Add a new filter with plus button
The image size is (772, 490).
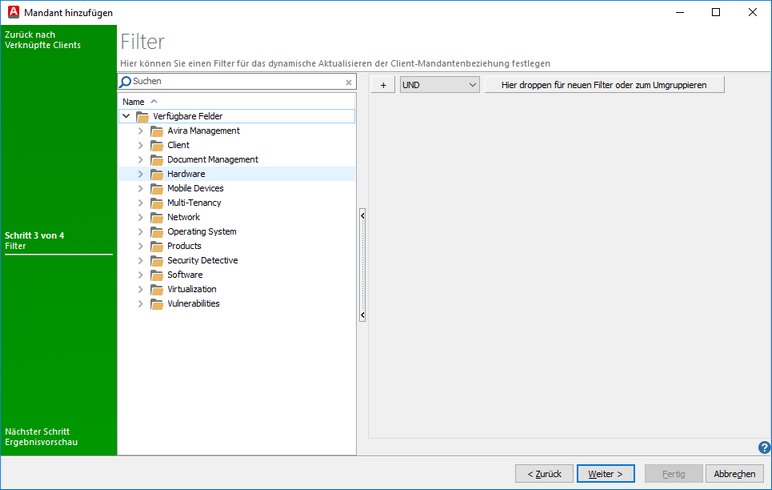click(x=382, y=85)
